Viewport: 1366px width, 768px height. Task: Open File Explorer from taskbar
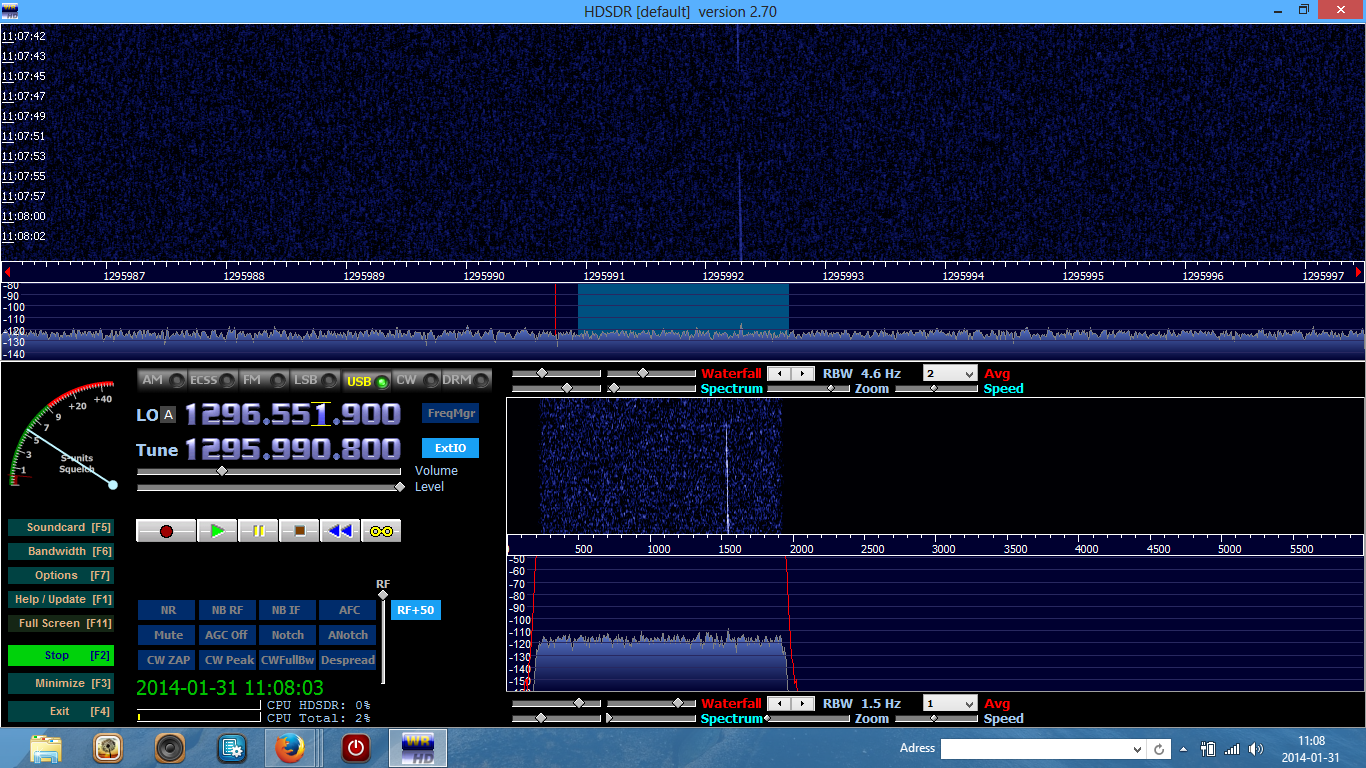[46, 748]
